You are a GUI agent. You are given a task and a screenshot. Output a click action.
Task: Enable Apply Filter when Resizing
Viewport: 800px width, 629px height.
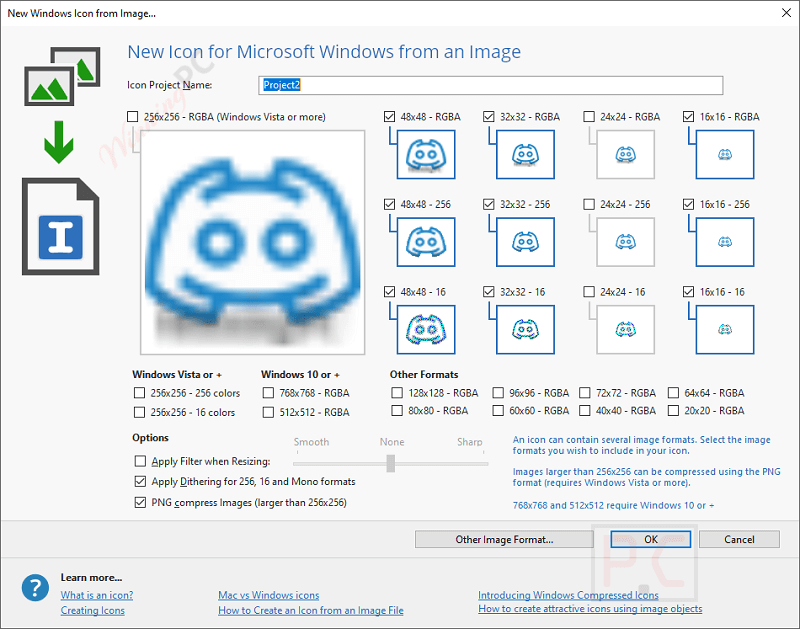pyautogui.click(x=140, y=461)
